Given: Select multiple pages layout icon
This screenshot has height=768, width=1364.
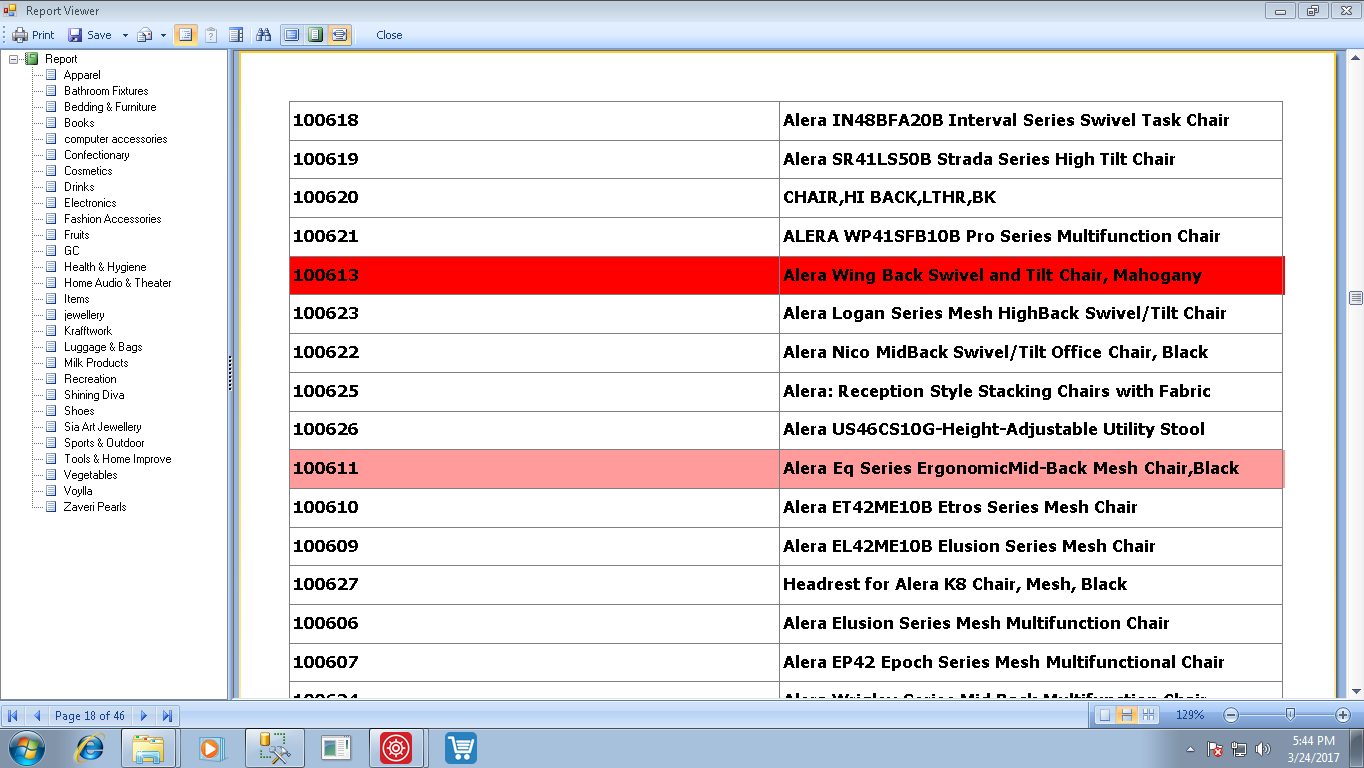Looking at the screenshot, I should pyautogui.click(x=1148, y=715).
